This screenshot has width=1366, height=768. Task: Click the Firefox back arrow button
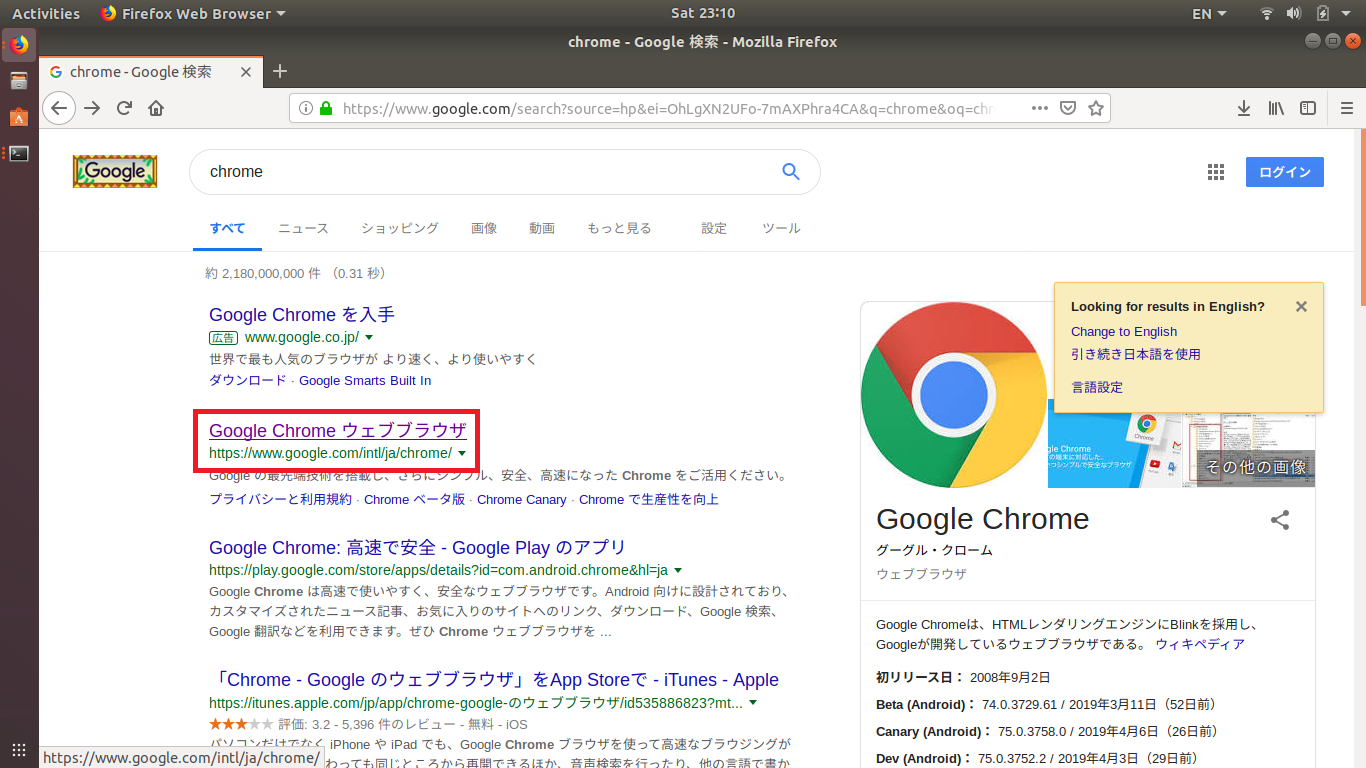[x=59, y=108]
